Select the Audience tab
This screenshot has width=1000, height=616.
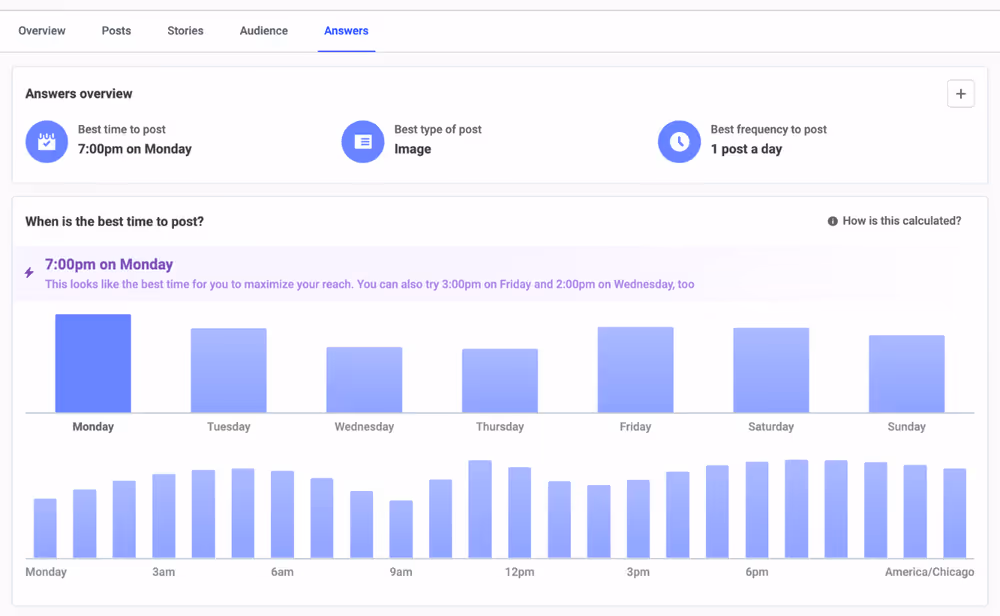pyautogui.click(x=263, y=31)
